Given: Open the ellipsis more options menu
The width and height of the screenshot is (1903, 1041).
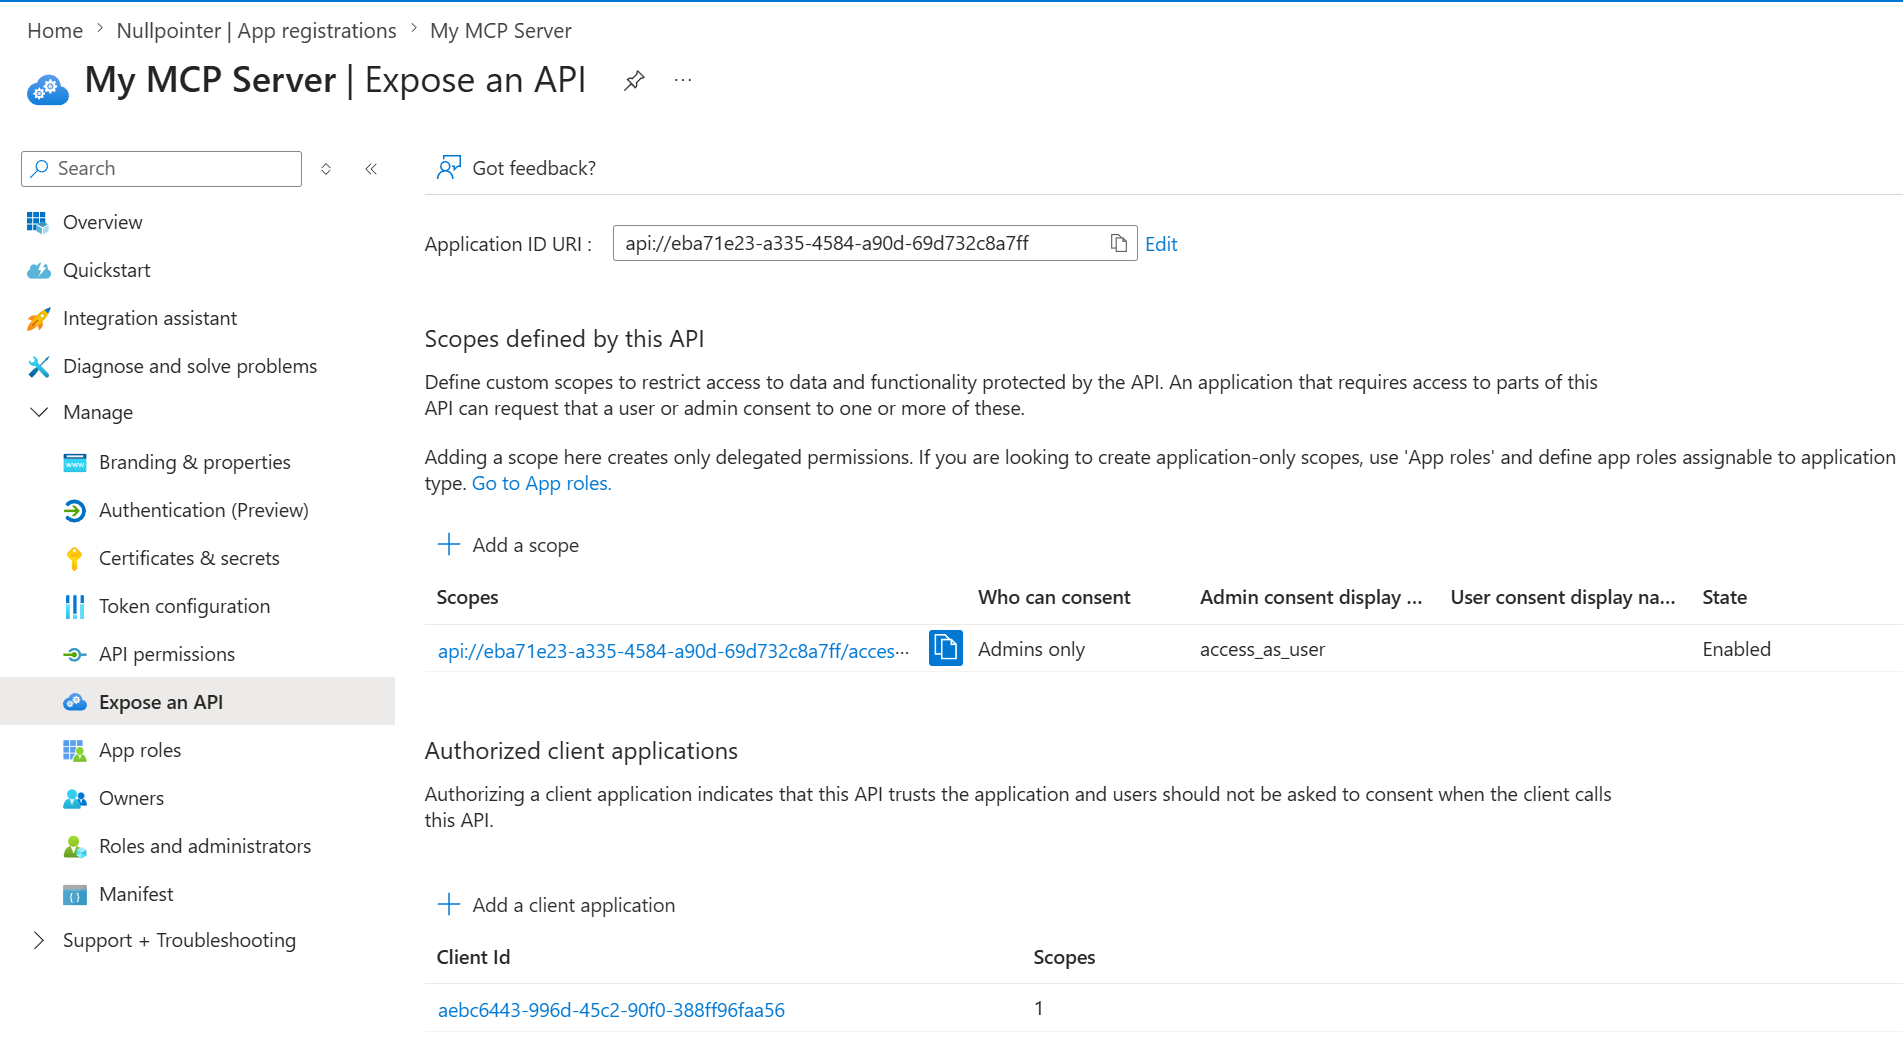Looking at the screenshot, I should pyautogui.click(x=683, y=81).
